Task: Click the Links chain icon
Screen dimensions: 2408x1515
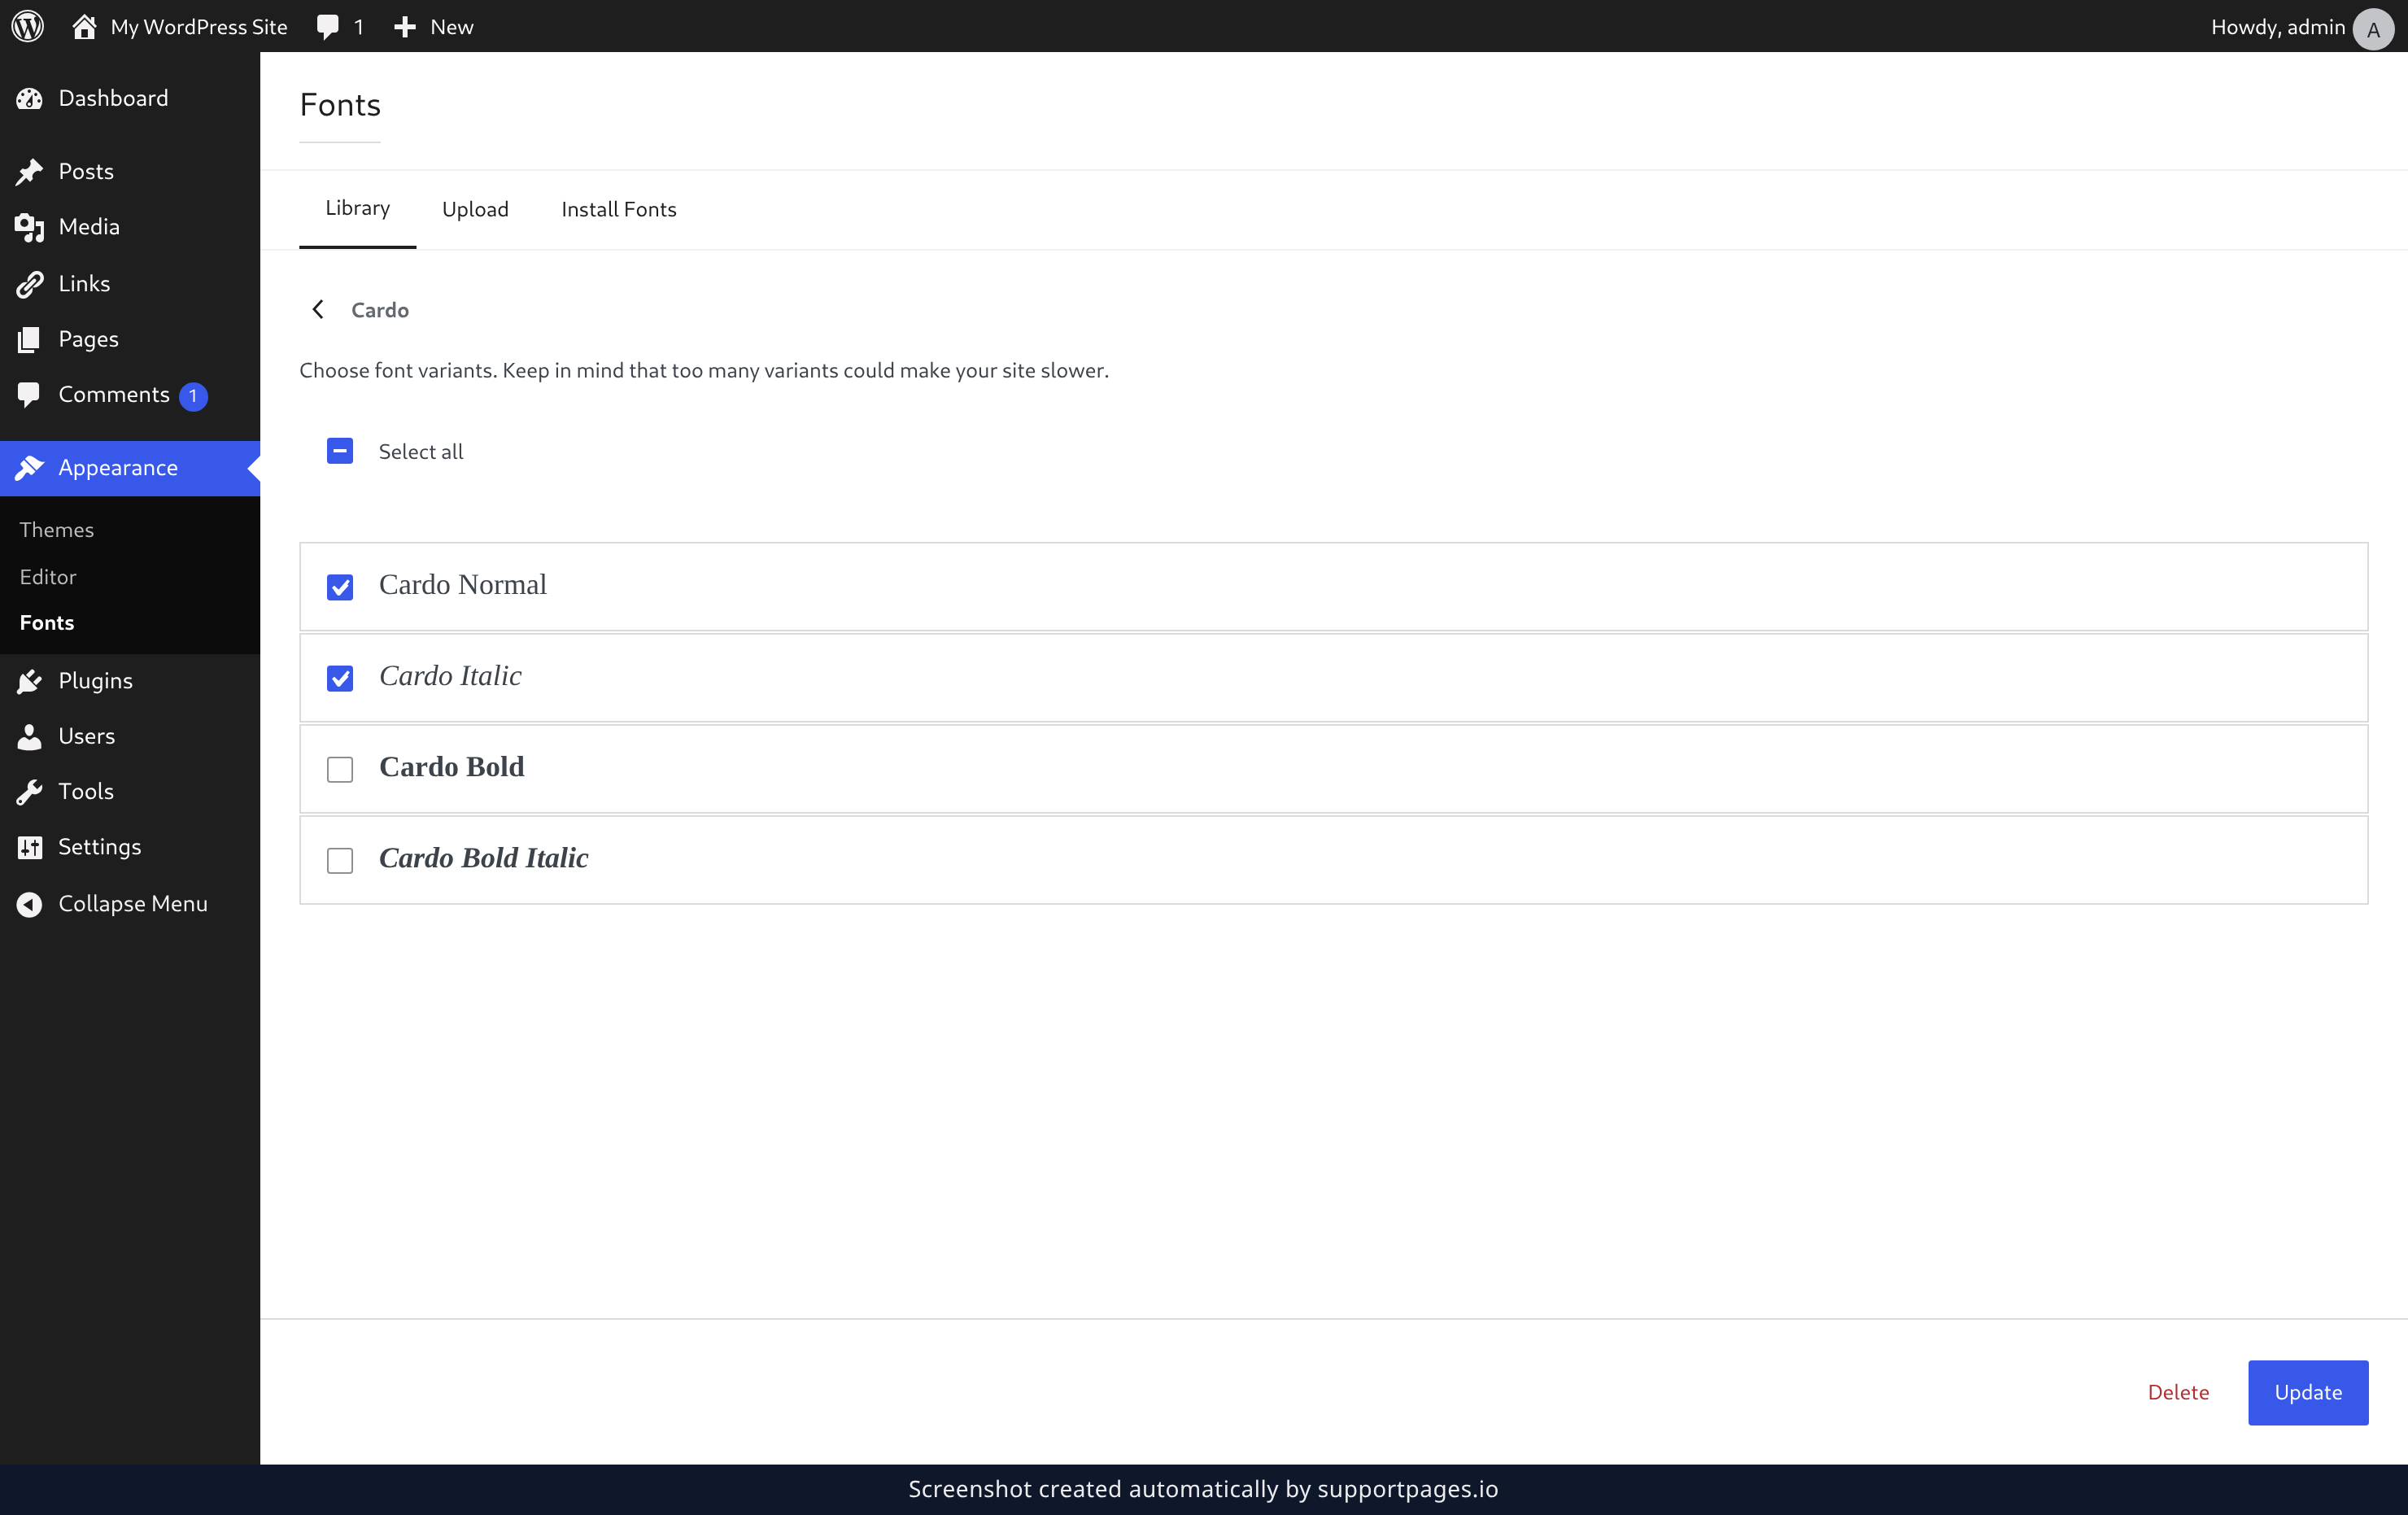Action: [x=29, y=284]
